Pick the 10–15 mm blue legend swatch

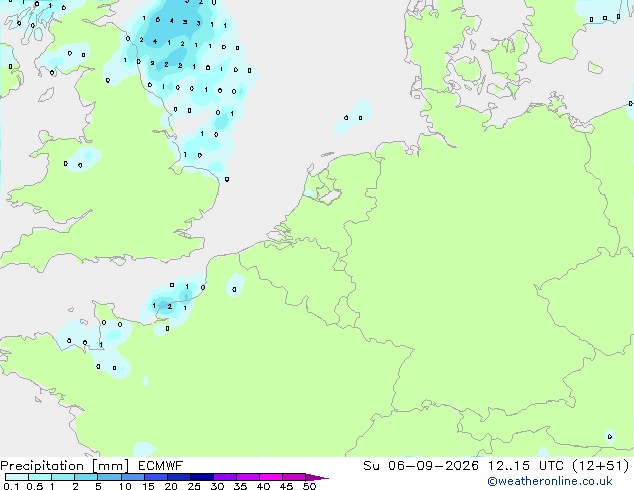(x=133, y=477)
